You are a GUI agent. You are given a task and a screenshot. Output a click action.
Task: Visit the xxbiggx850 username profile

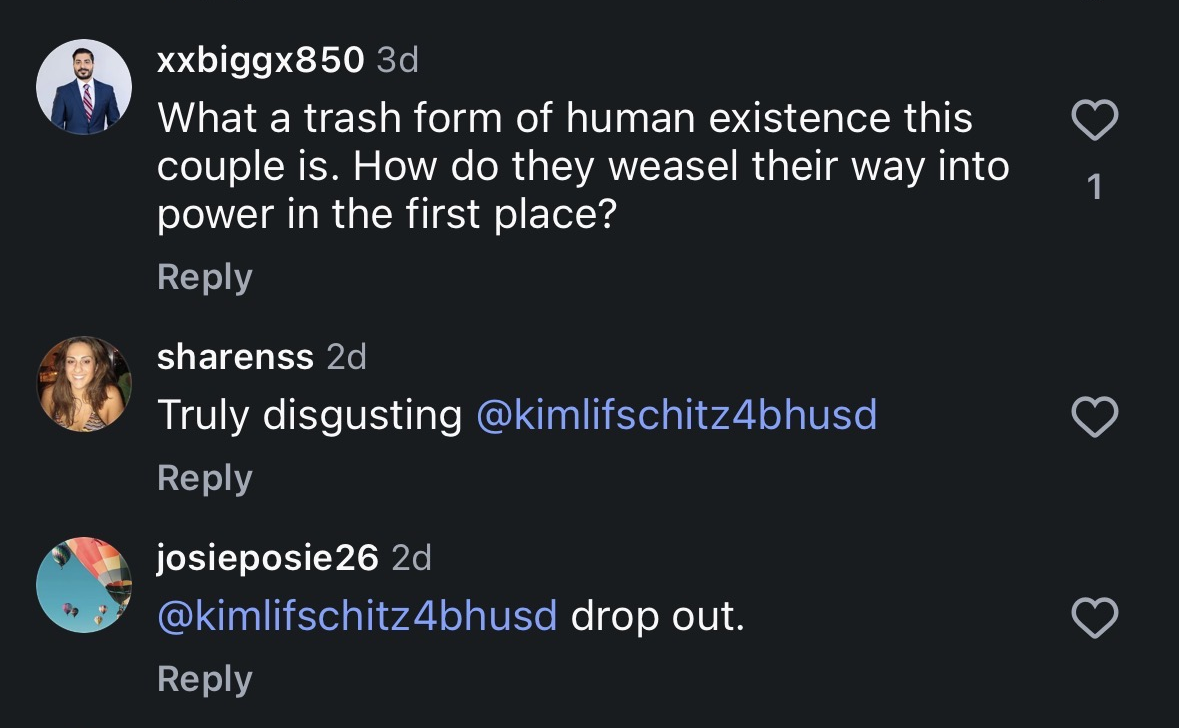[x=260, y=60]
